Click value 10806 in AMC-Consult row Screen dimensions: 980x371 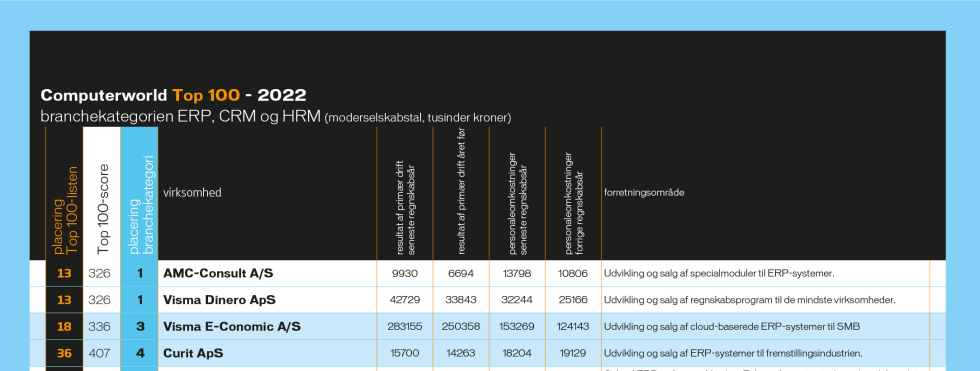coord(573,273)
